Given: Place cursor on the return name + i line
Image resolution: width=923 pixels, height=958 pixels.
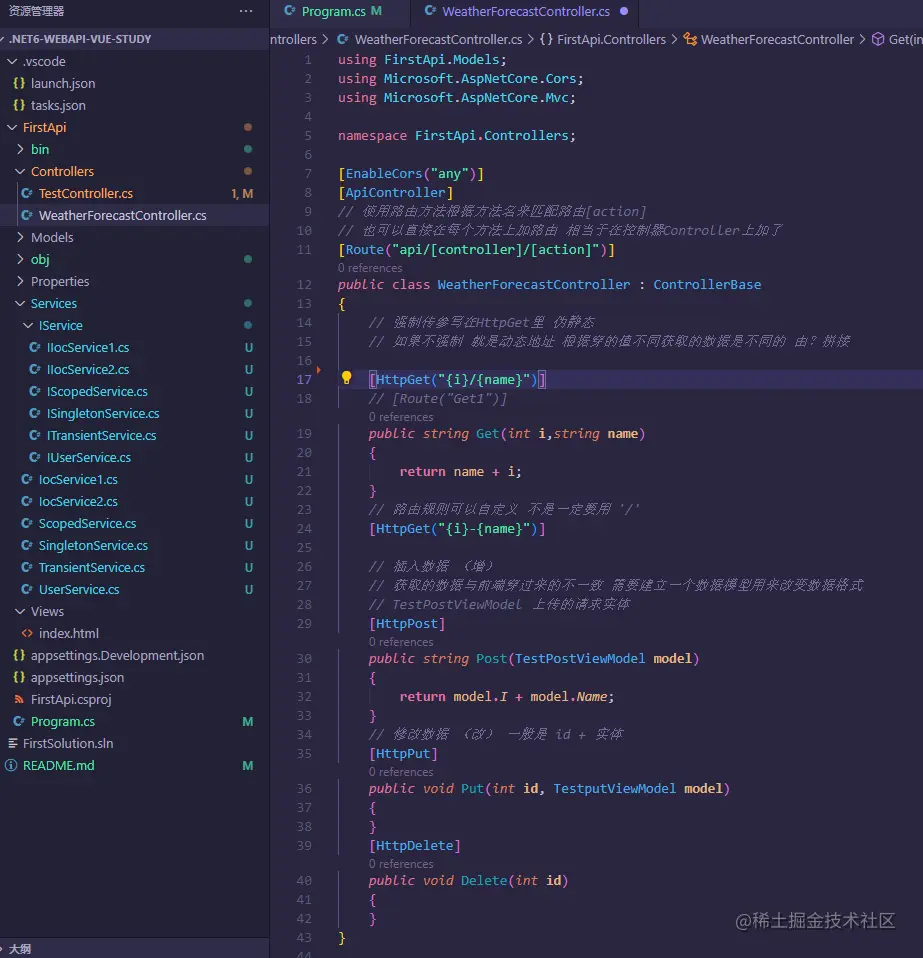Looking at the screenshot, I should tap(460, 471).
